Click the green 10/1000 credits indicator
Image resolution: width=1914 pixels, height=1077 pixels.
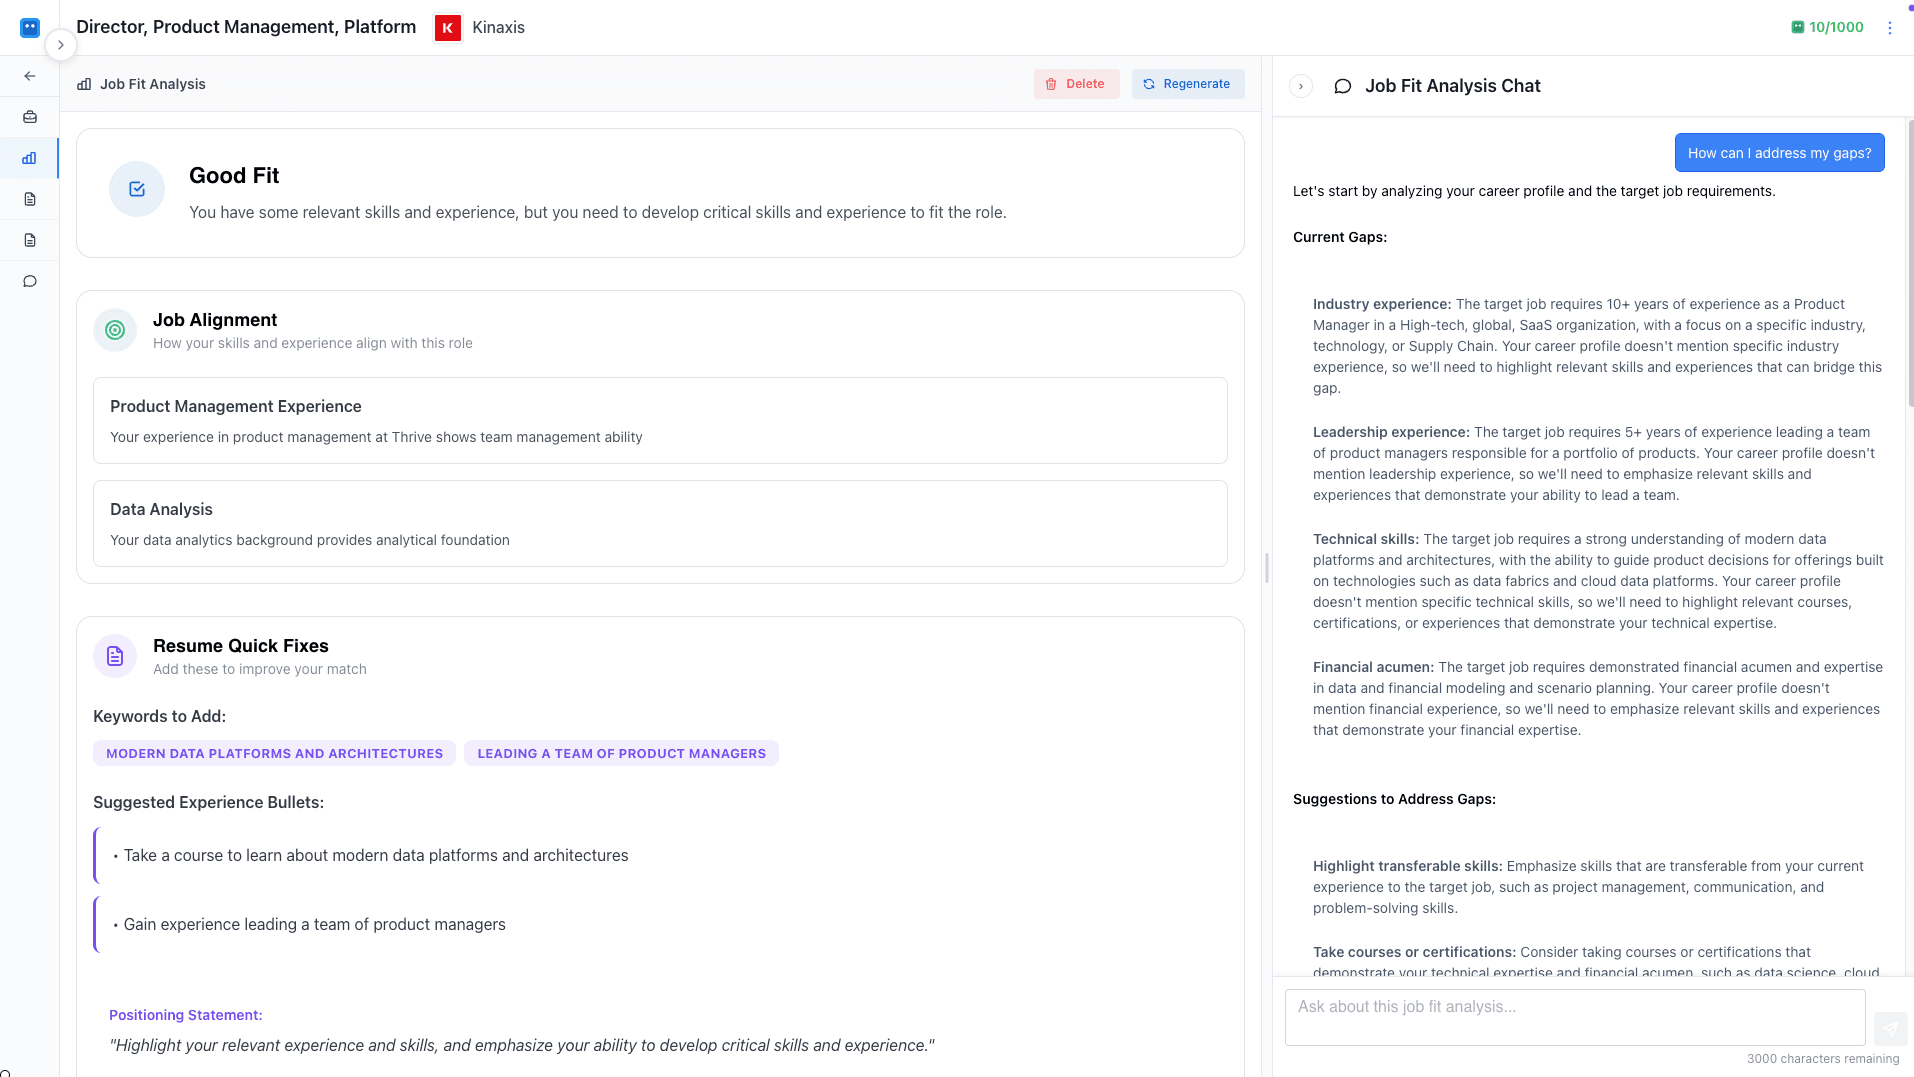1827,27
